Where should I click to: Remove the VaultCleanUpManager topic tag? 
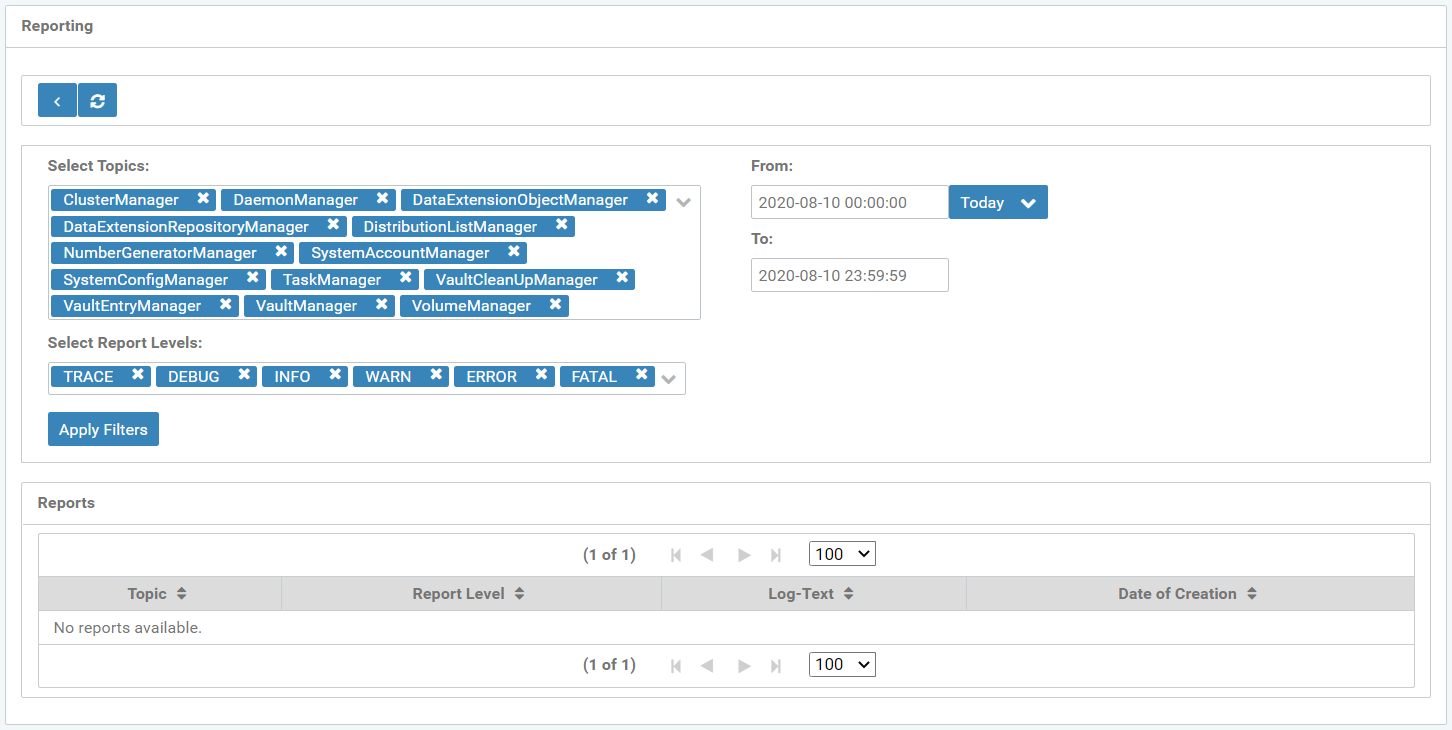click(622, 279)
